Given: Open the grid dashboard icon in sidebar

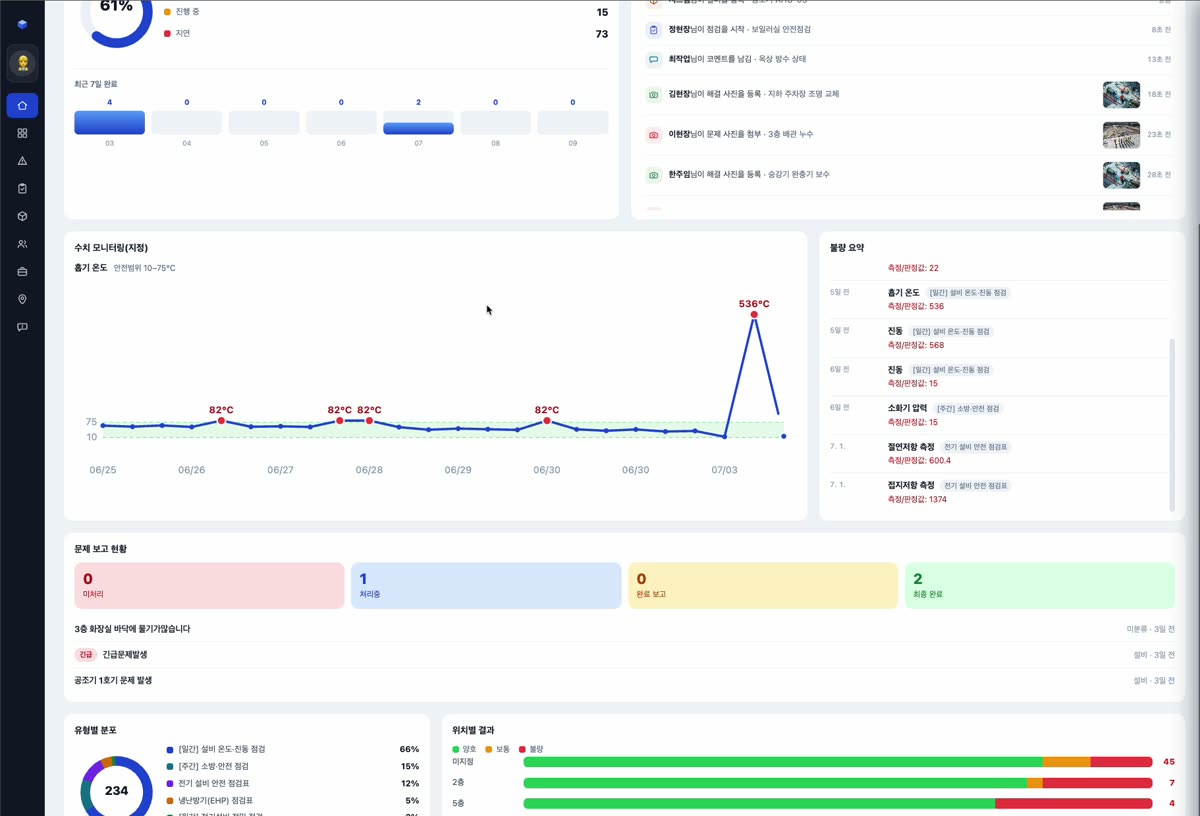Looking at the screenshot, I should point(22,133).
